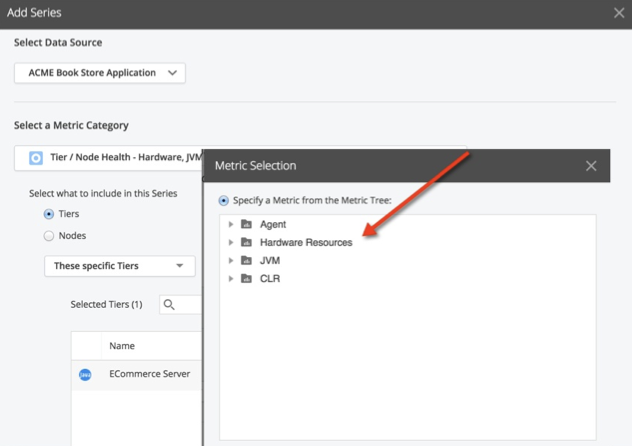Click the Agent folder icon
The image size is (632, 446).
(246, 224)
